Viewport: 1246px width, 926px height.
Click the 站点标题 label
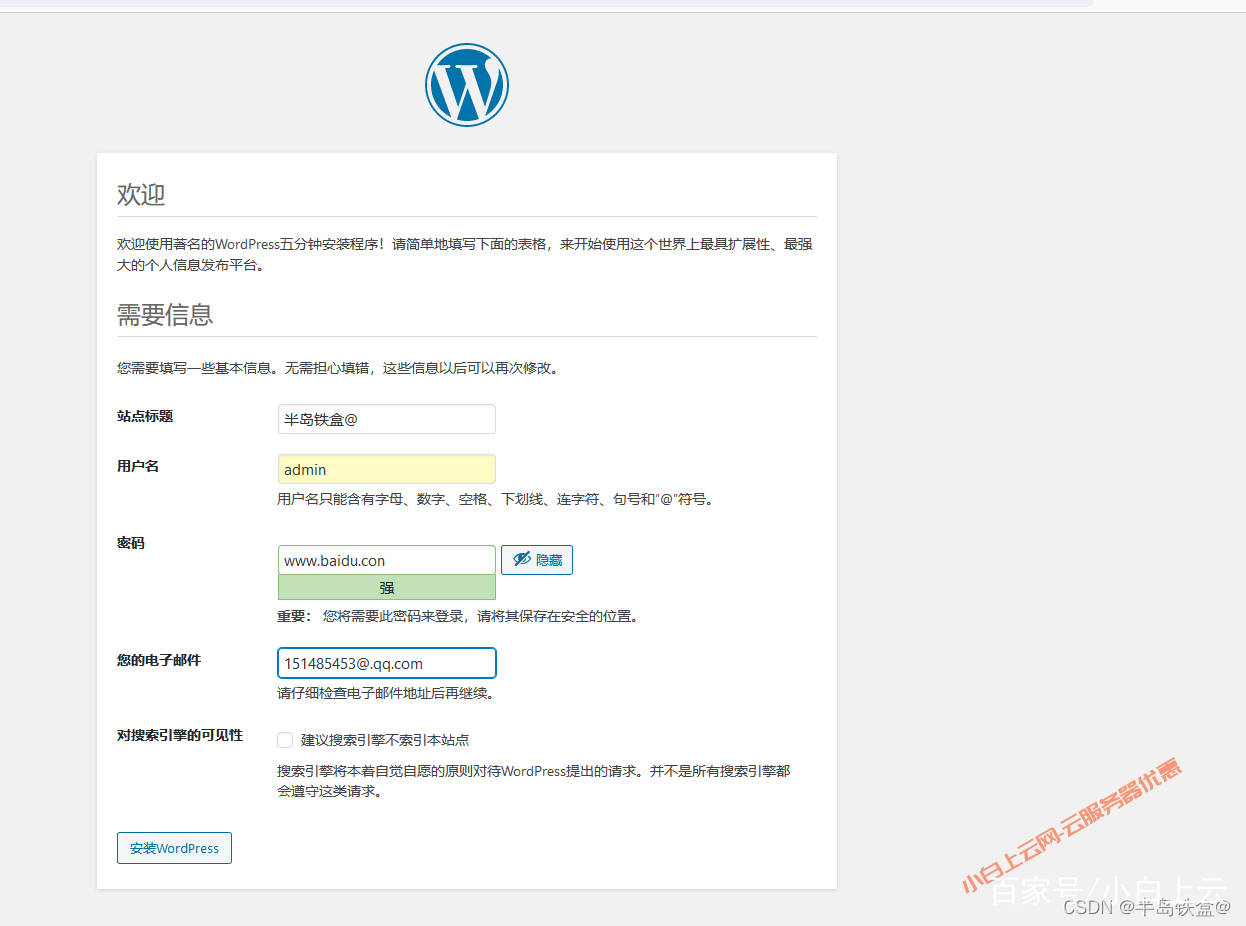click(145, 416)
